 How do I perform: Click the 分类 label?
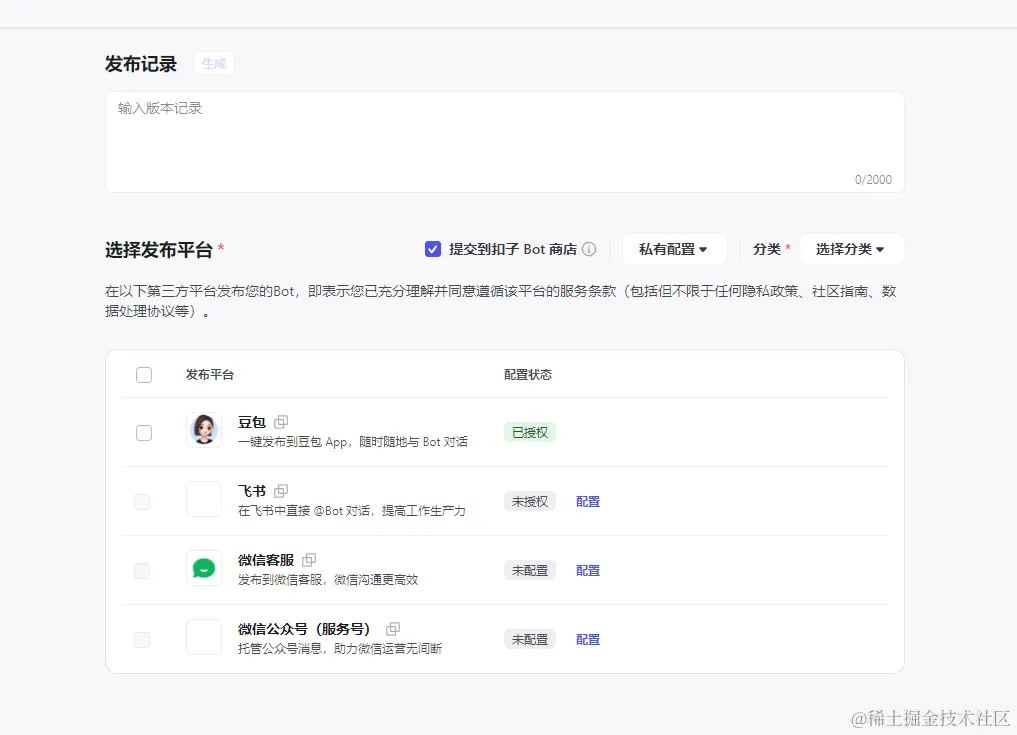click(767, 249)
